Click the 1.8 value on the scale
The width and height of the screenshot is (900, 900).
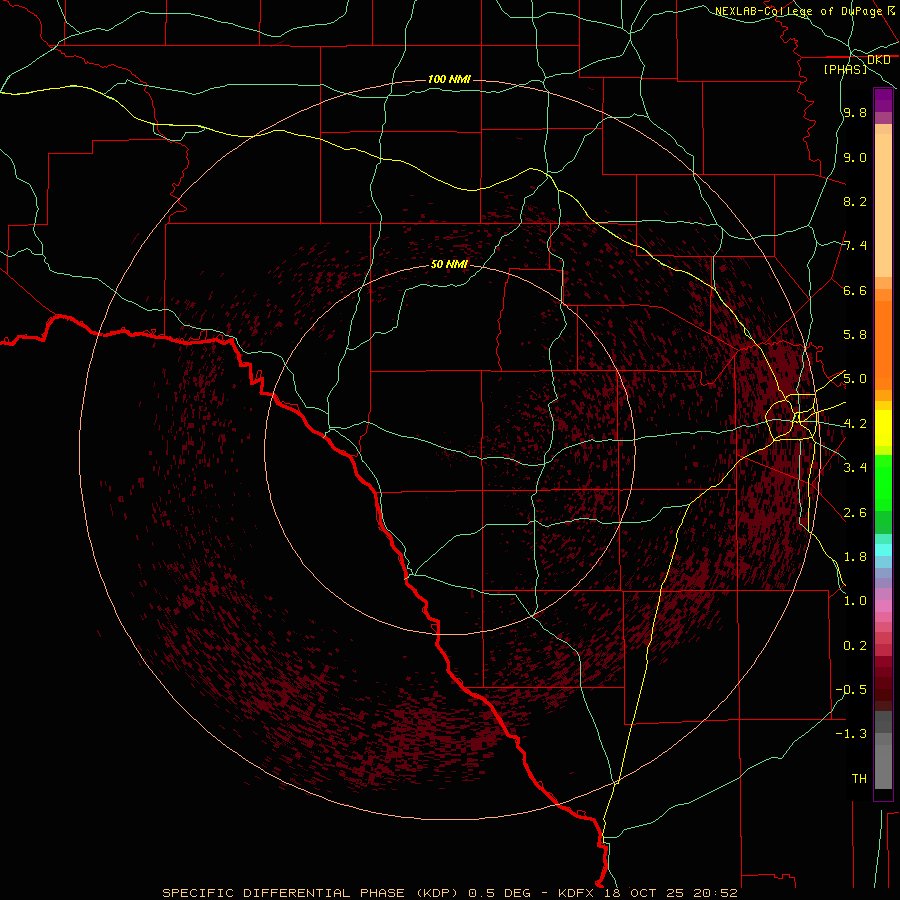855,557
